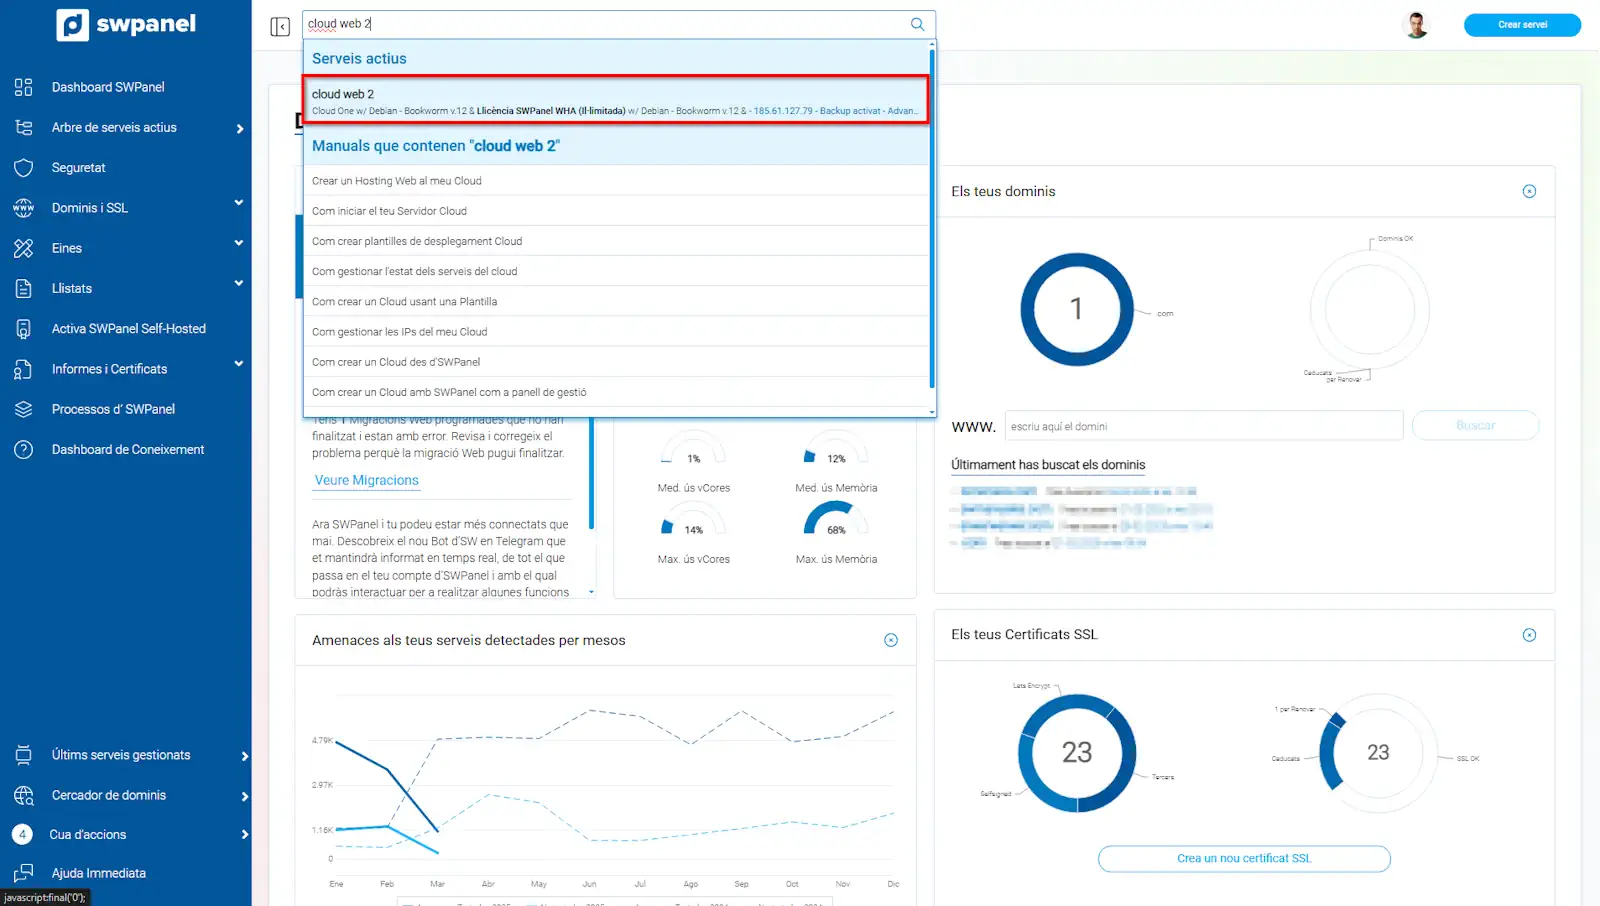
Task: Expand the Dominis i SSL chevron
Action: point(239,203)
